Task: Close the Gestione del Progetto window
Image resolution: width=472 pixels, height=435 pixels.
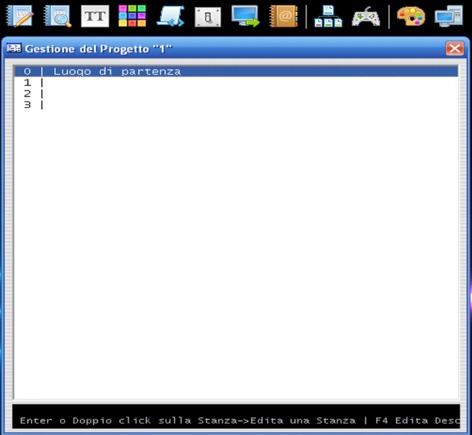Action: 455,49
